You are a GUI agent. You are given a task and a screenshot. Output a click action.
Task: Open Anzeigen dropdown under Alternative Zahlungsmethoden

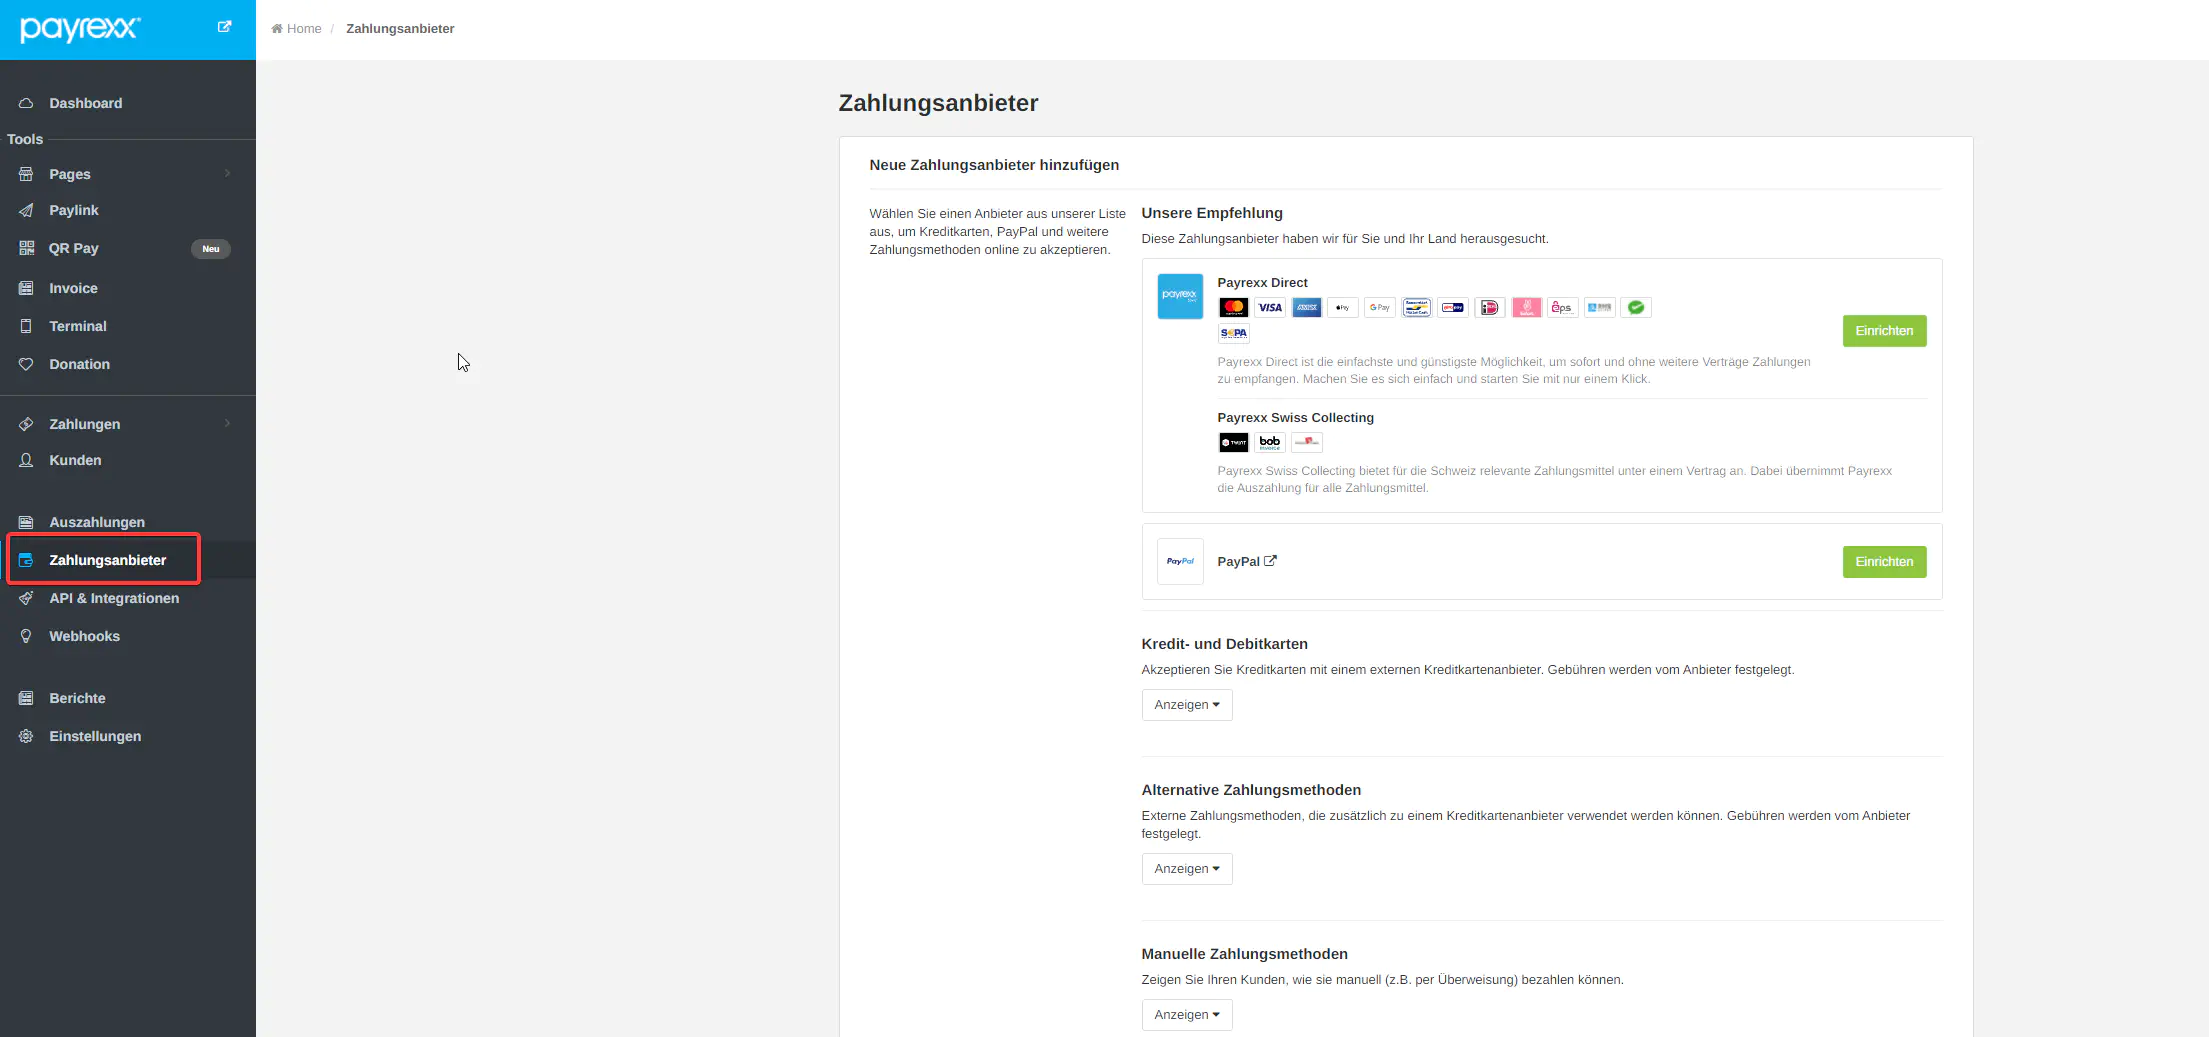[x=1186, y=869]
